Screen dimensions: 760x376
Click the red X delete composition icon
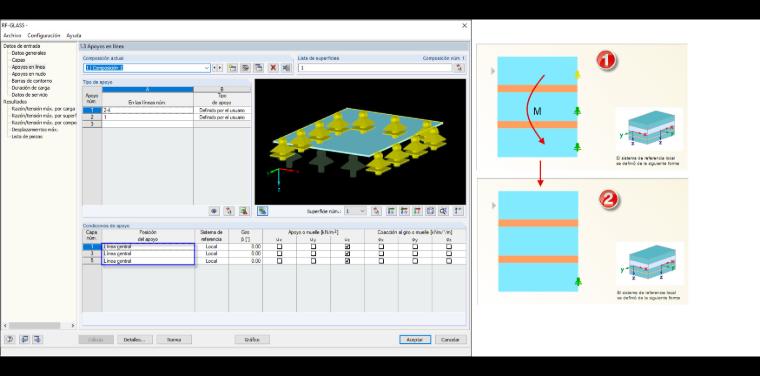pyautogui.click(x=273, y=68)
